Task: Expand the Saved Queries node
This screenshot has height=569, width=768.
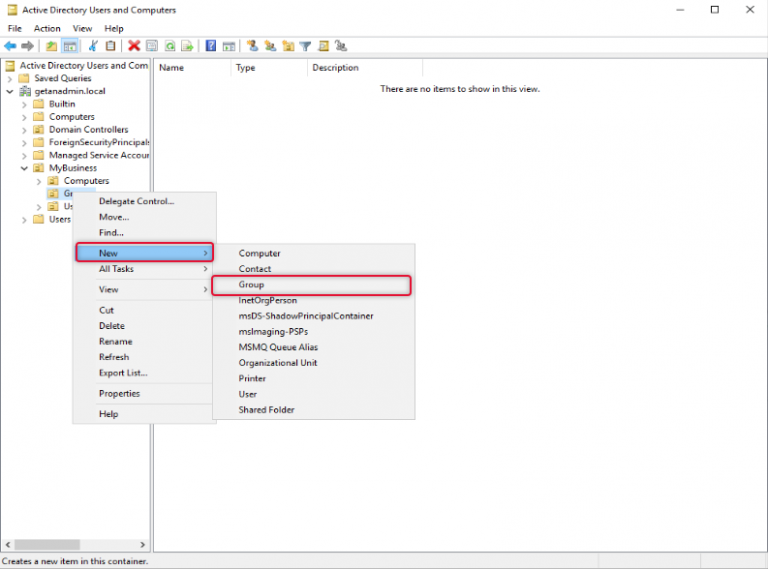Action: (10, 78)
